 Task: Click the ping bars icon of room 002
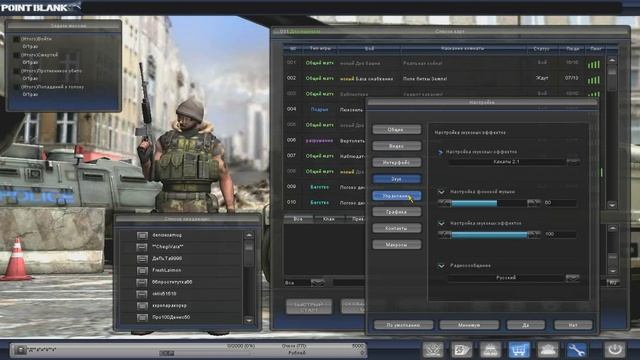594,80
